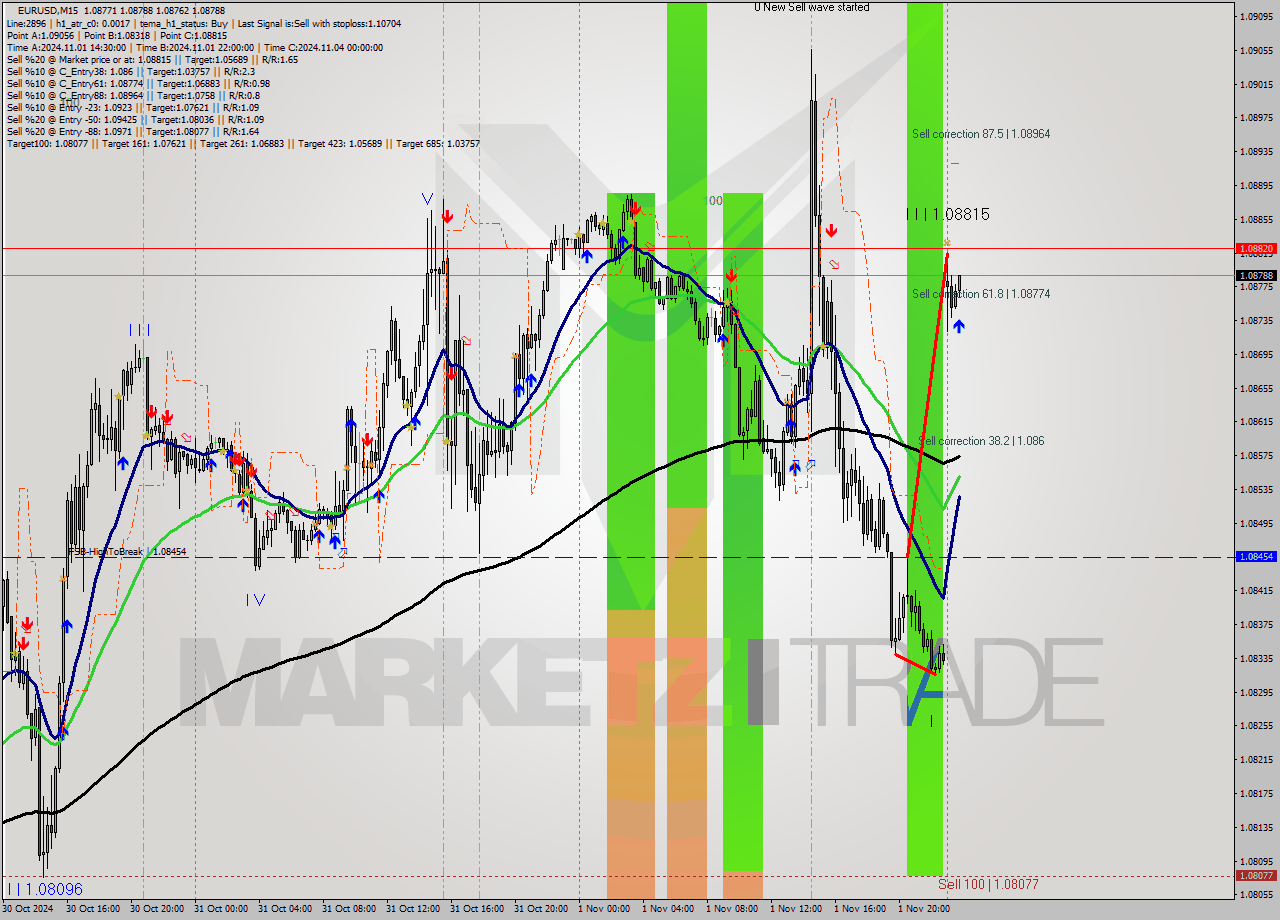Select the '31 Oct 00:00' time axis label
This screenshot has width=1280, height=920.
221,909
